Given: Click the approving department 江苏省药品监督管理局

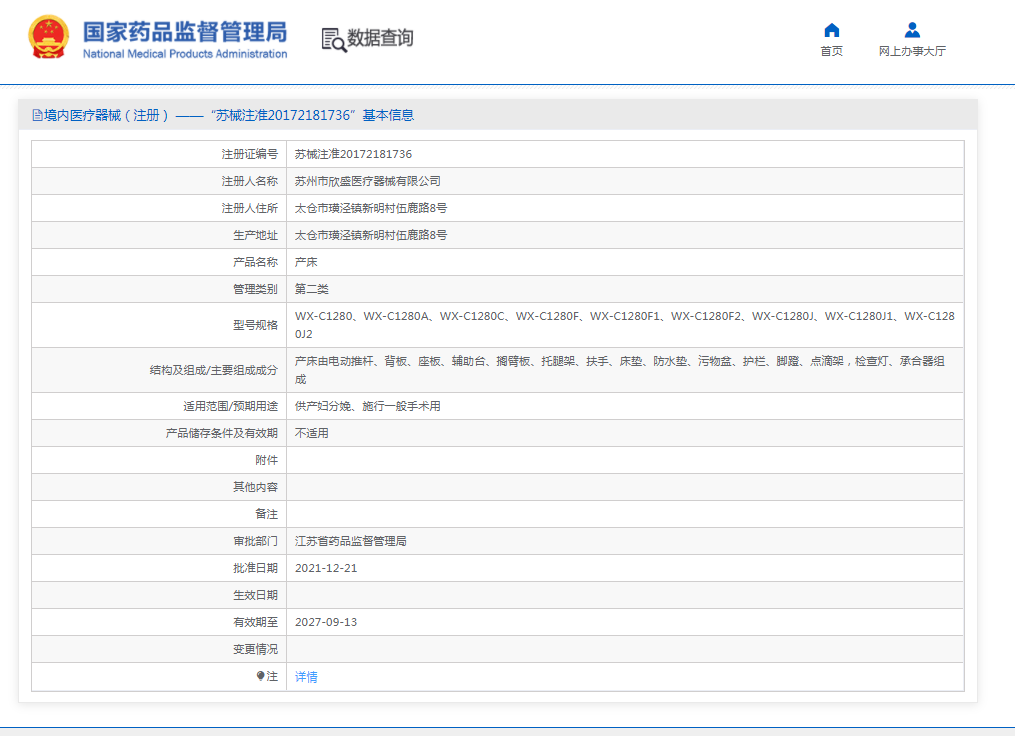Looking at the screenshot, I should tap(350, 541).
